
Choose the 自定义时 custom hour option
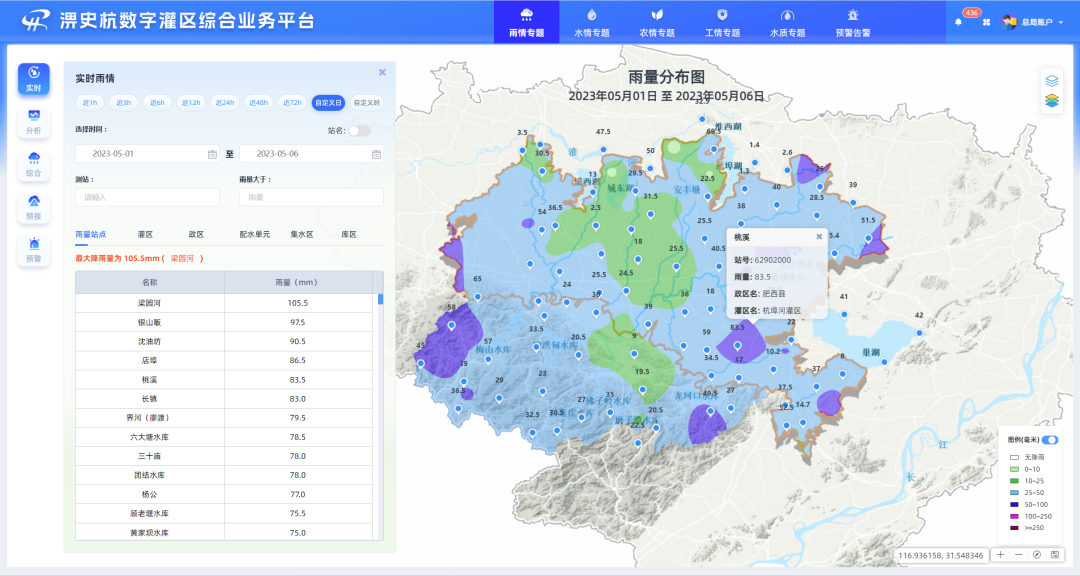[x=366, y=103]
